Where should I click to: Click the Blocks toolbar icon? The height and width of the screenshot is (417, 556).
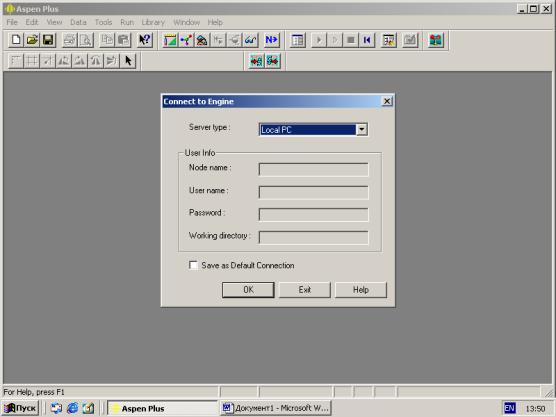point(234,40)
